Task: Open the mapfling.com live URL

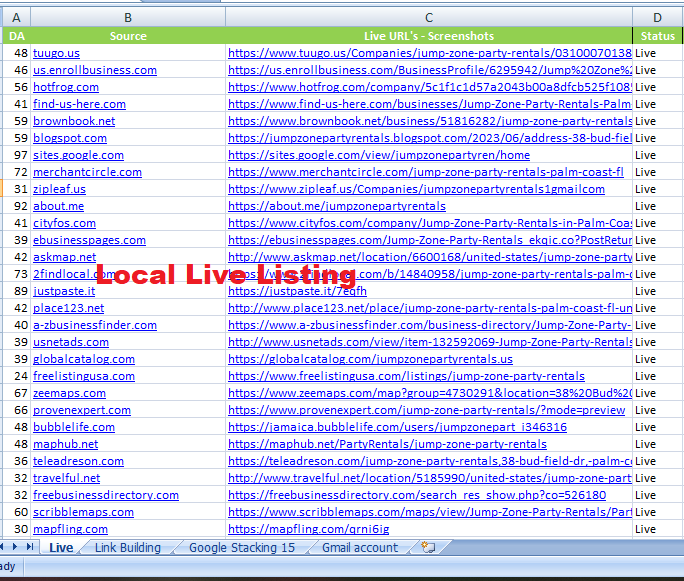Action: pyautogui.click(x=308, y=529)
